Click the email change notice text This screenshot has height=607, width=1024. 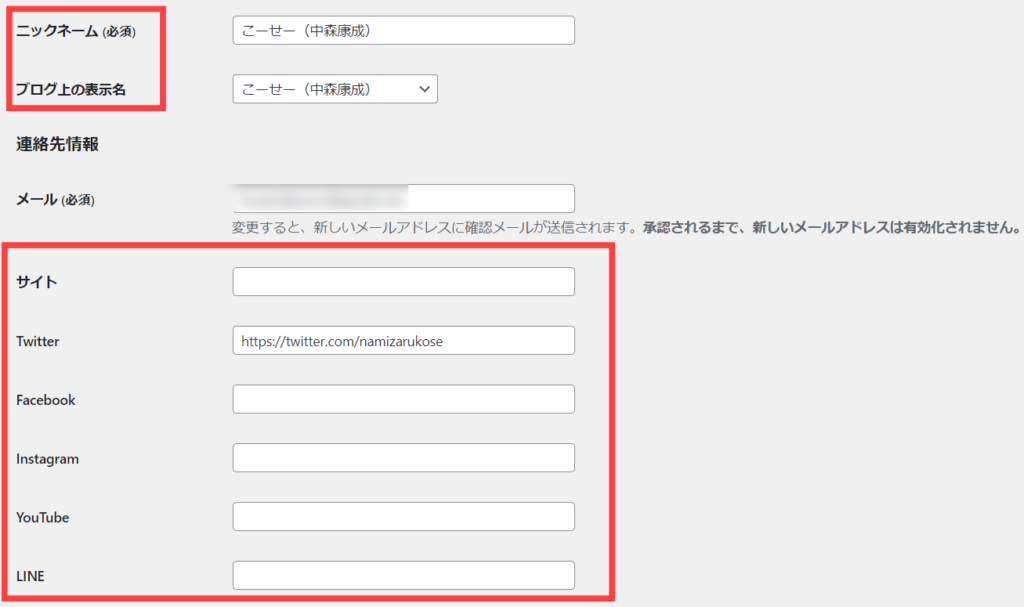[626, 227]
